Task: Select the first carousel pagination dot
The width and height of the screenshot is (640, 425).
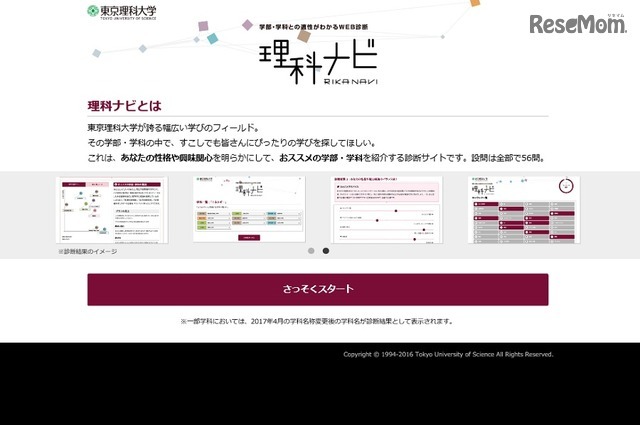Action: (x=311, y=251)
